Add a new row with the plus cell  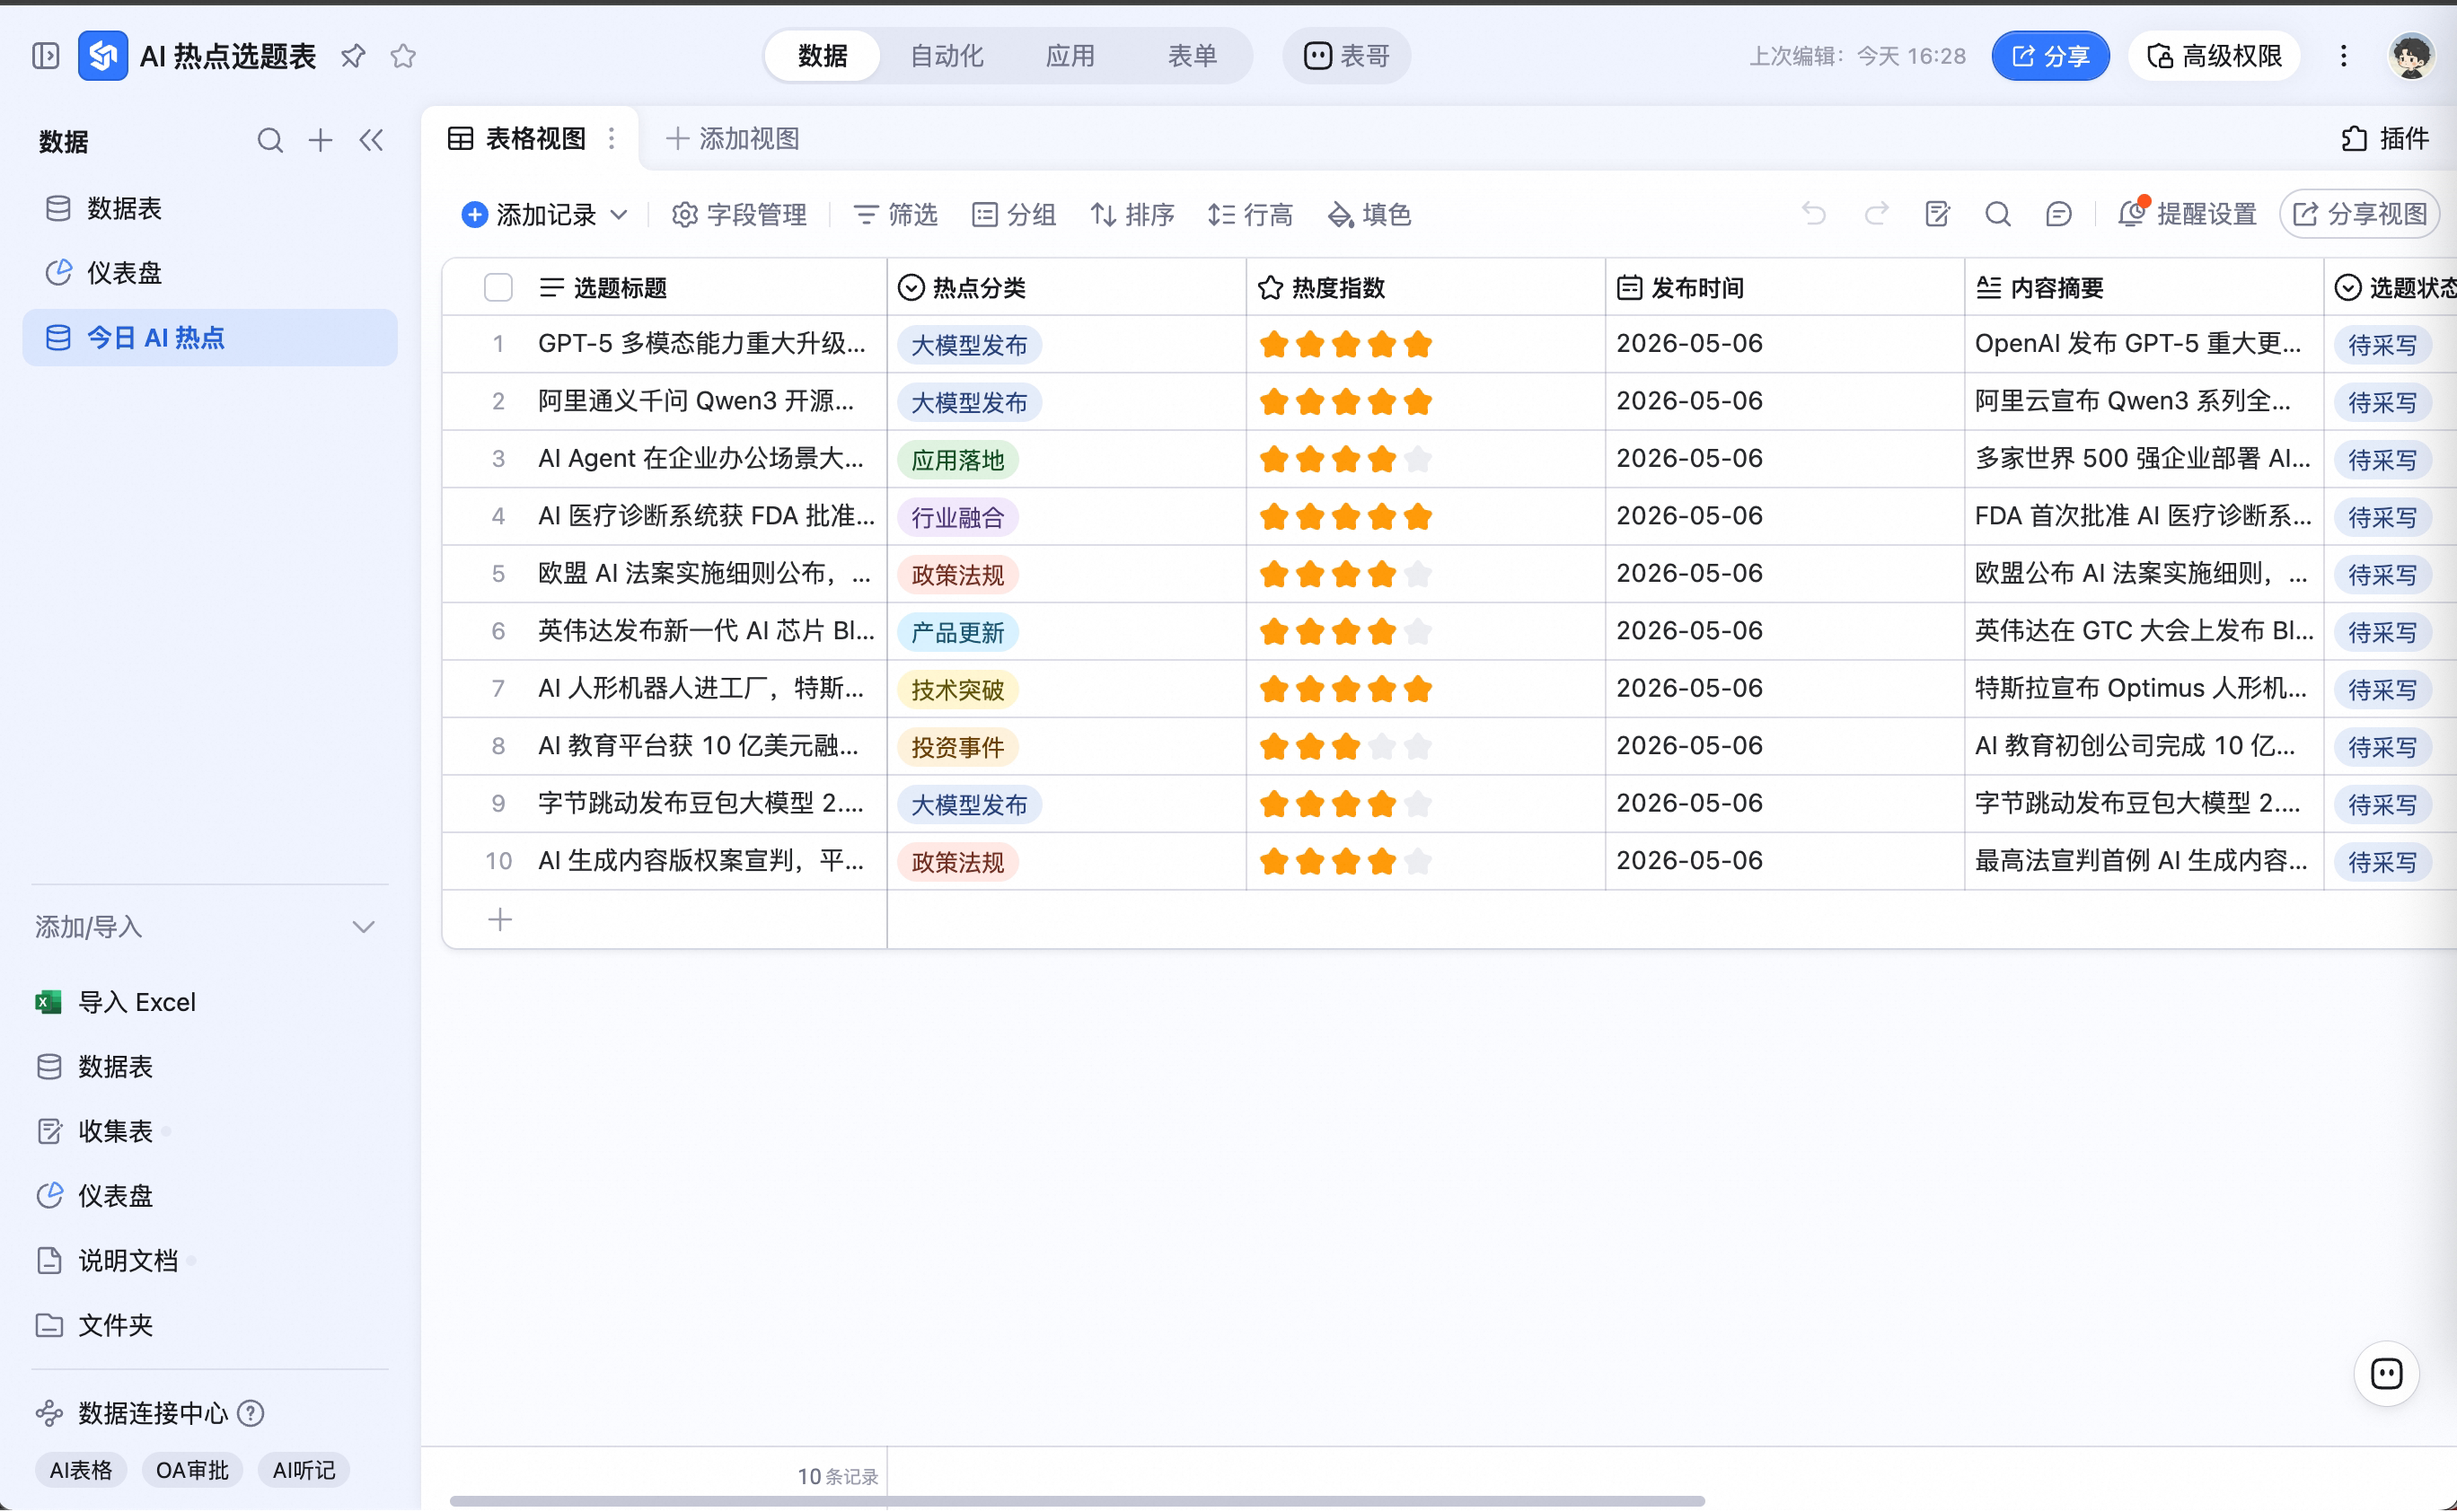[x=500, y=920]
